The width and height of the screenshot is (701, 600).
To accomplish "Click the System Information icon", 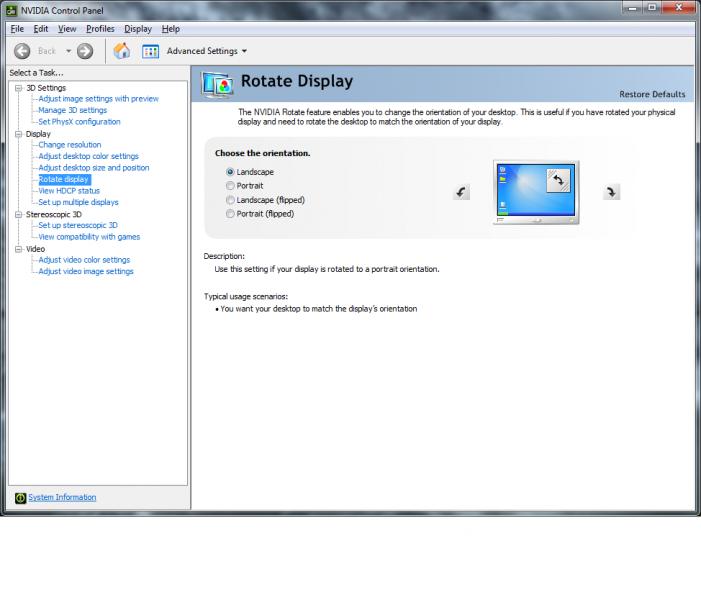I will click(x=19, y=497).
